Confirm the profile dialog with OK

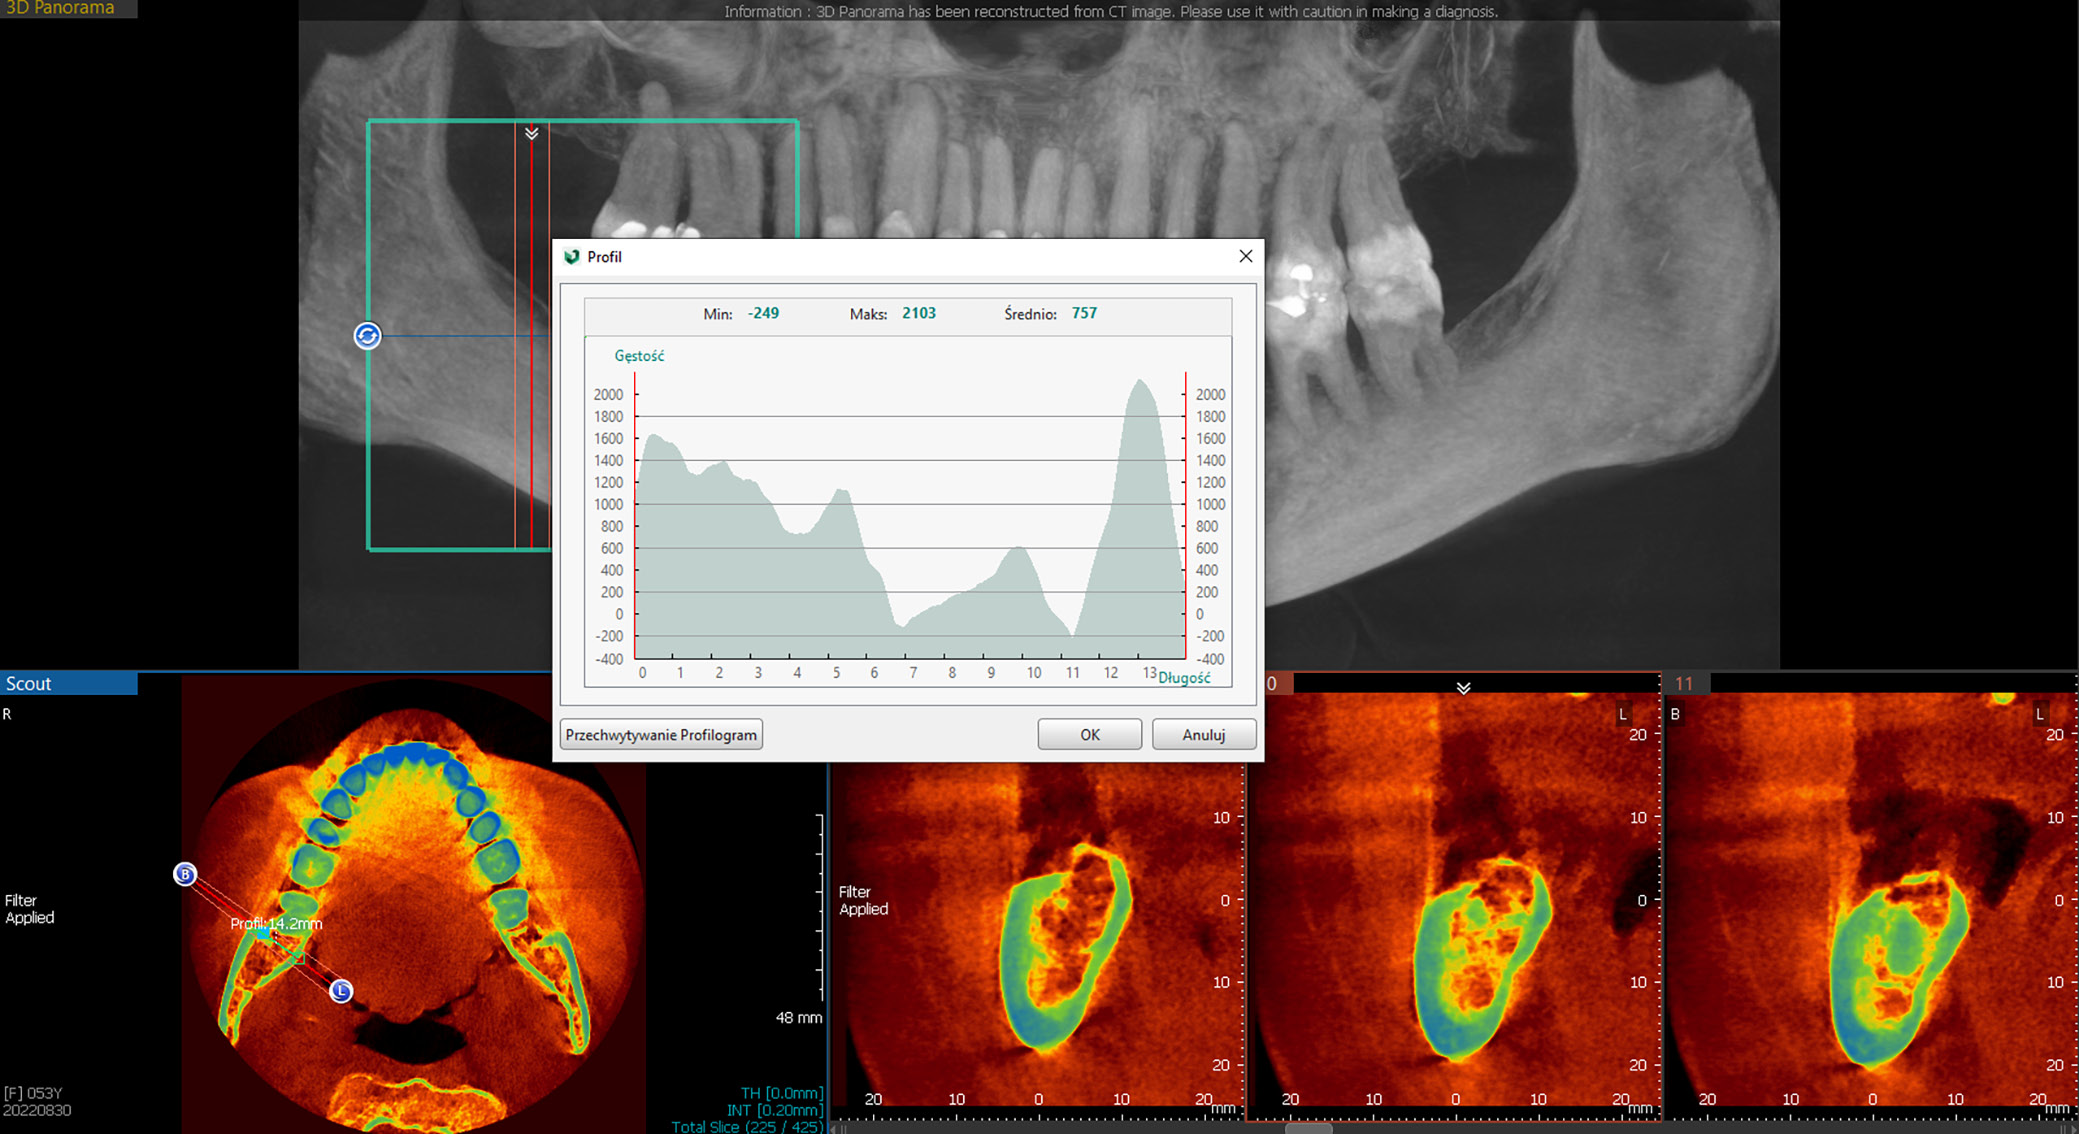[x=1089, y=735]
